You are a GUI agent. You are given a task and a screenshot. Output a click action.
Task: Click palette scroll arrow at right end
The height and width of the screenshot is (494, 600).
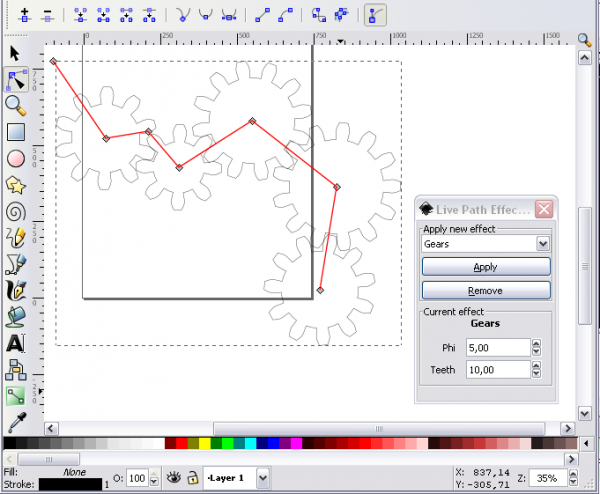[x=586, y=444]
